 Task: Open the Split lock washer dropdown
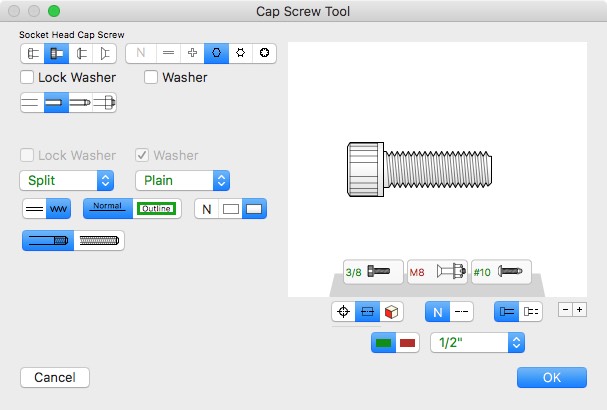point(66,181)
